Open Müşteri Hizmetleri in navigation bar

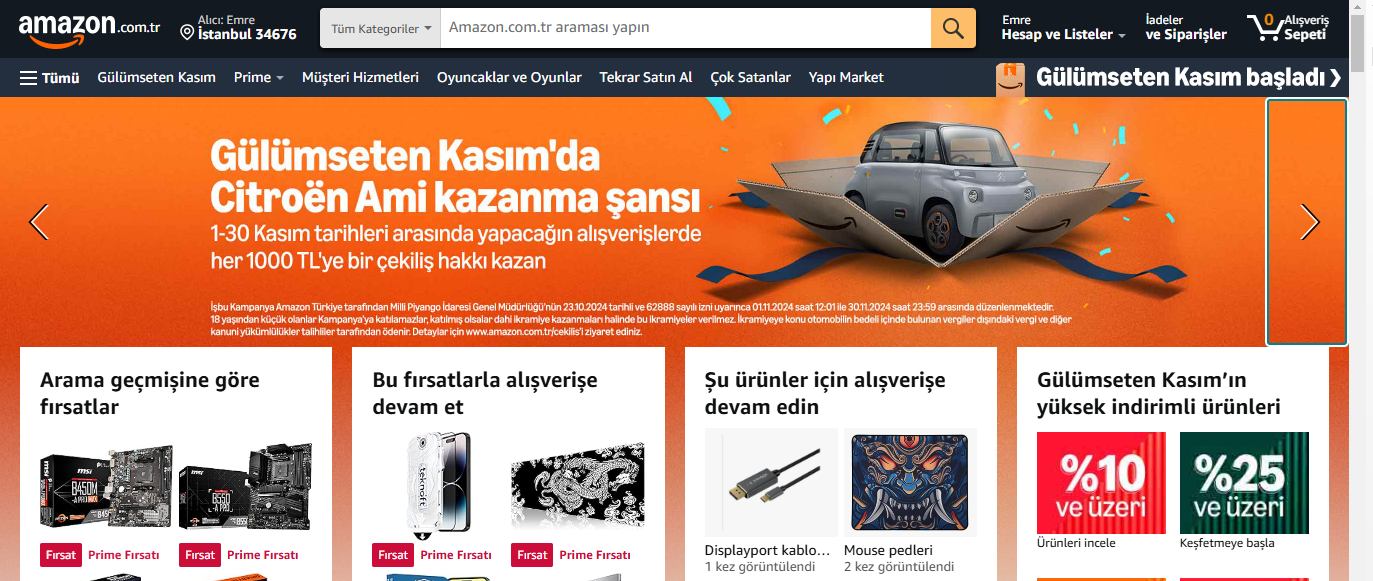click(x=360, y=77)
